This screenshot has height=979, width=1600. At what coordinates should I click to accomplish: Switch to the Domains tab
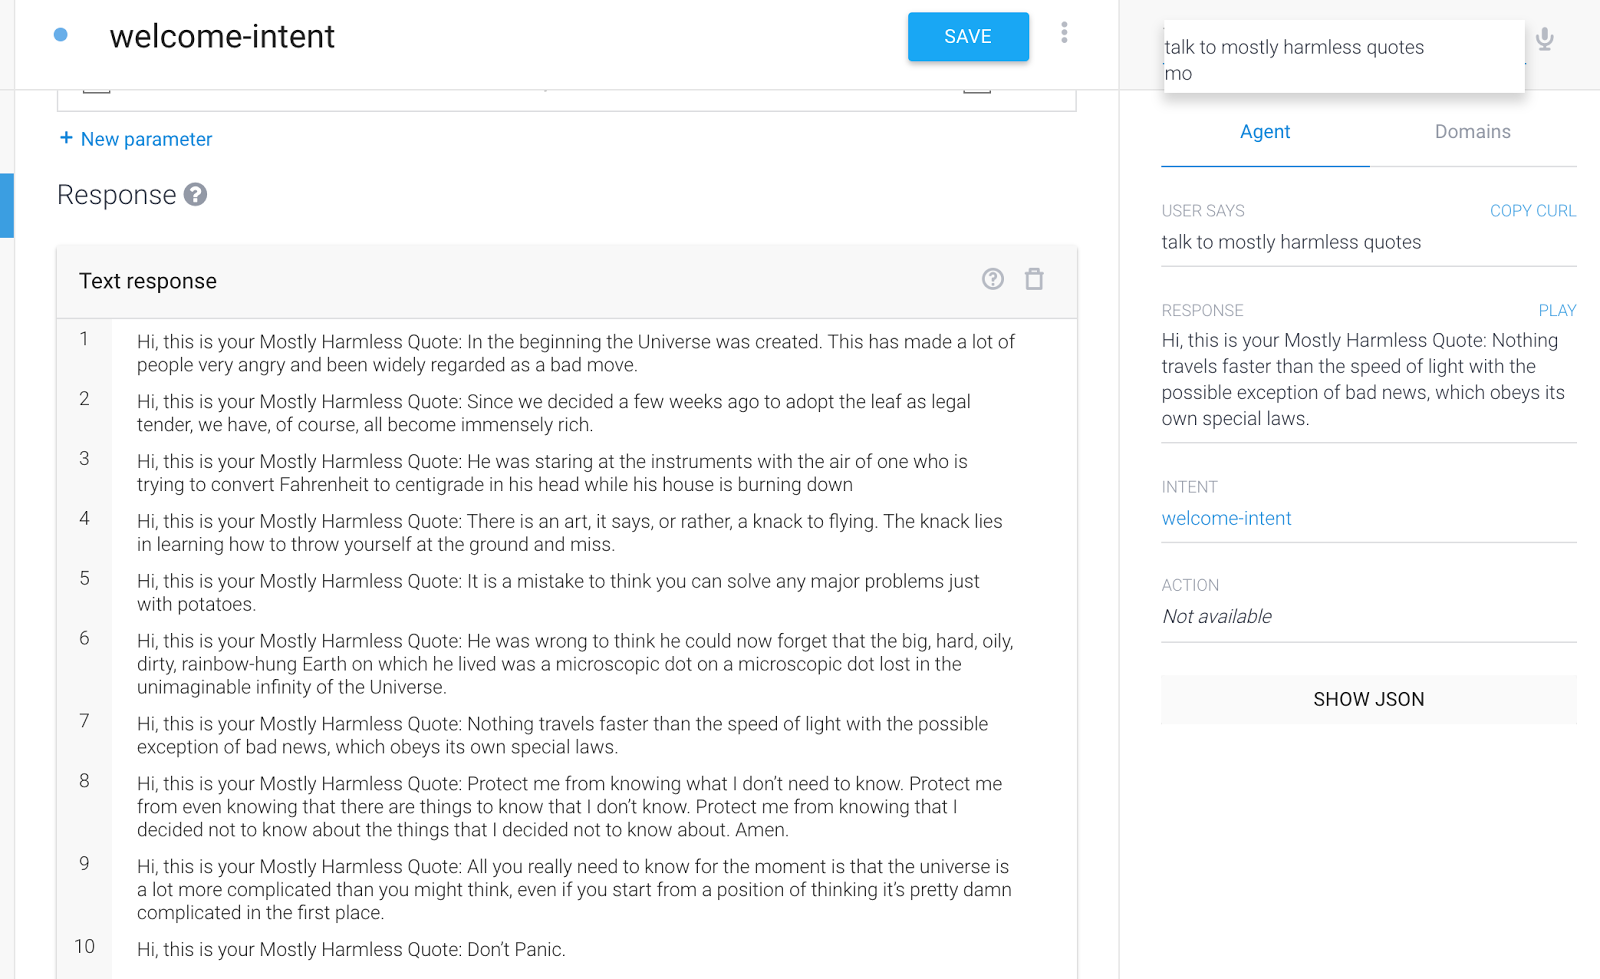(1472, 131)
